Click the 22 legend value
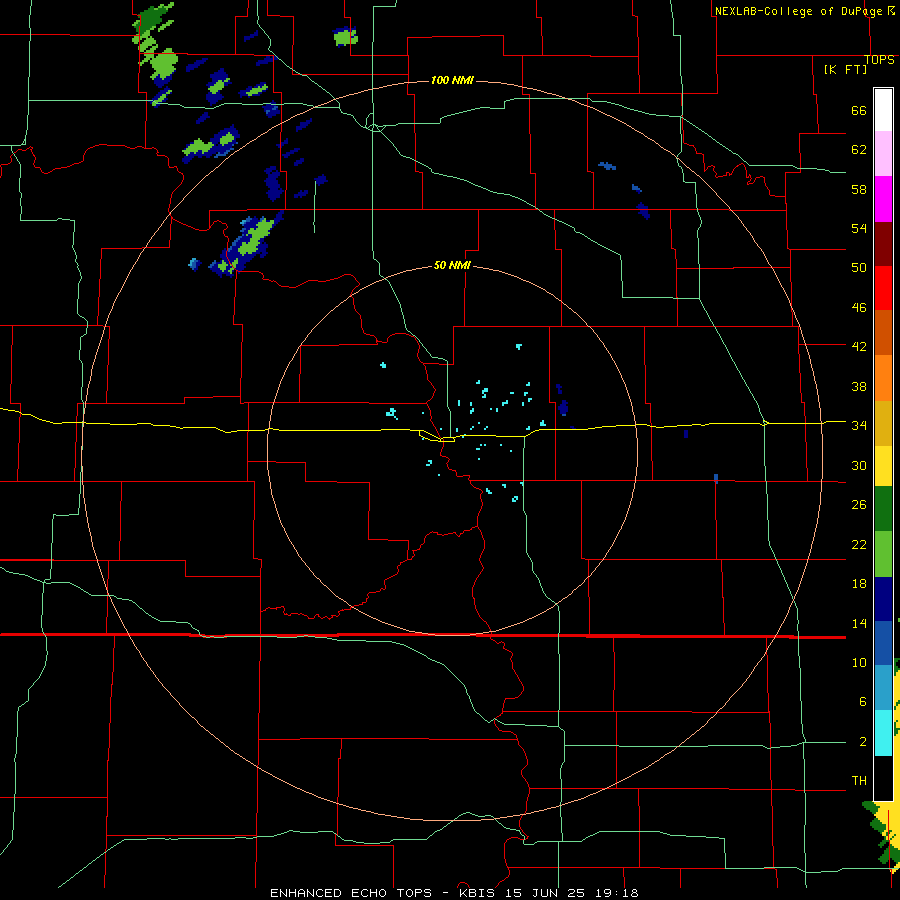The height and width of the screenshot is (900, 900). (859, 545)
